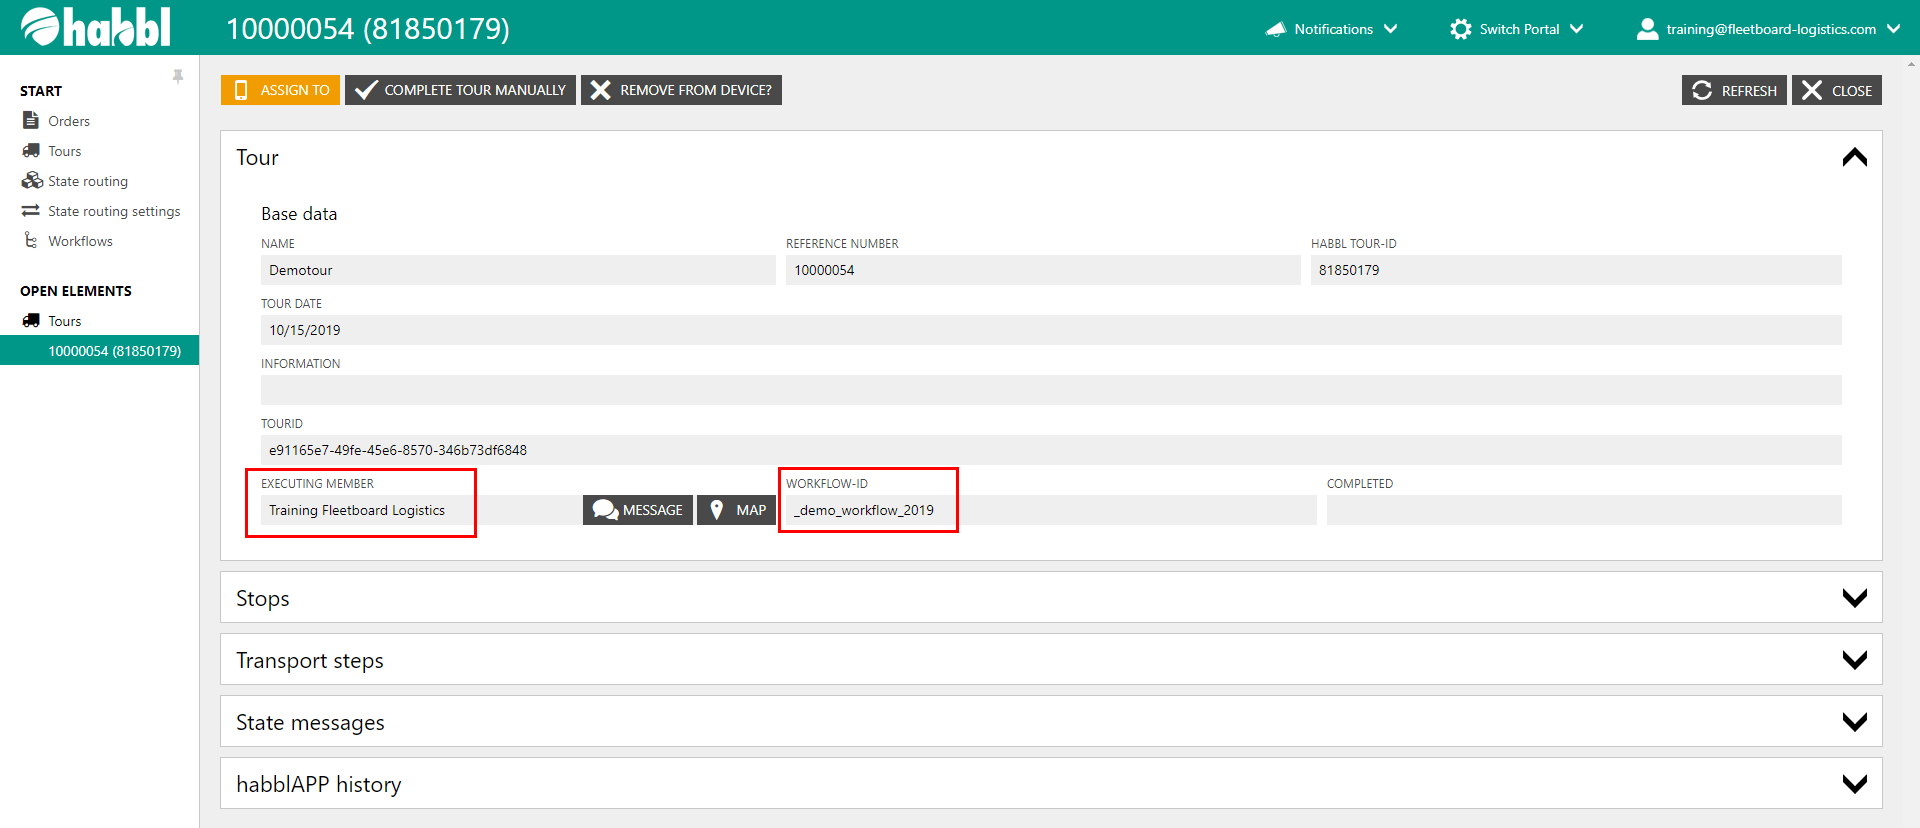Click the Notifications megaphone icon
This screenshot has width=1920, height=828.
click(1275, 29)
